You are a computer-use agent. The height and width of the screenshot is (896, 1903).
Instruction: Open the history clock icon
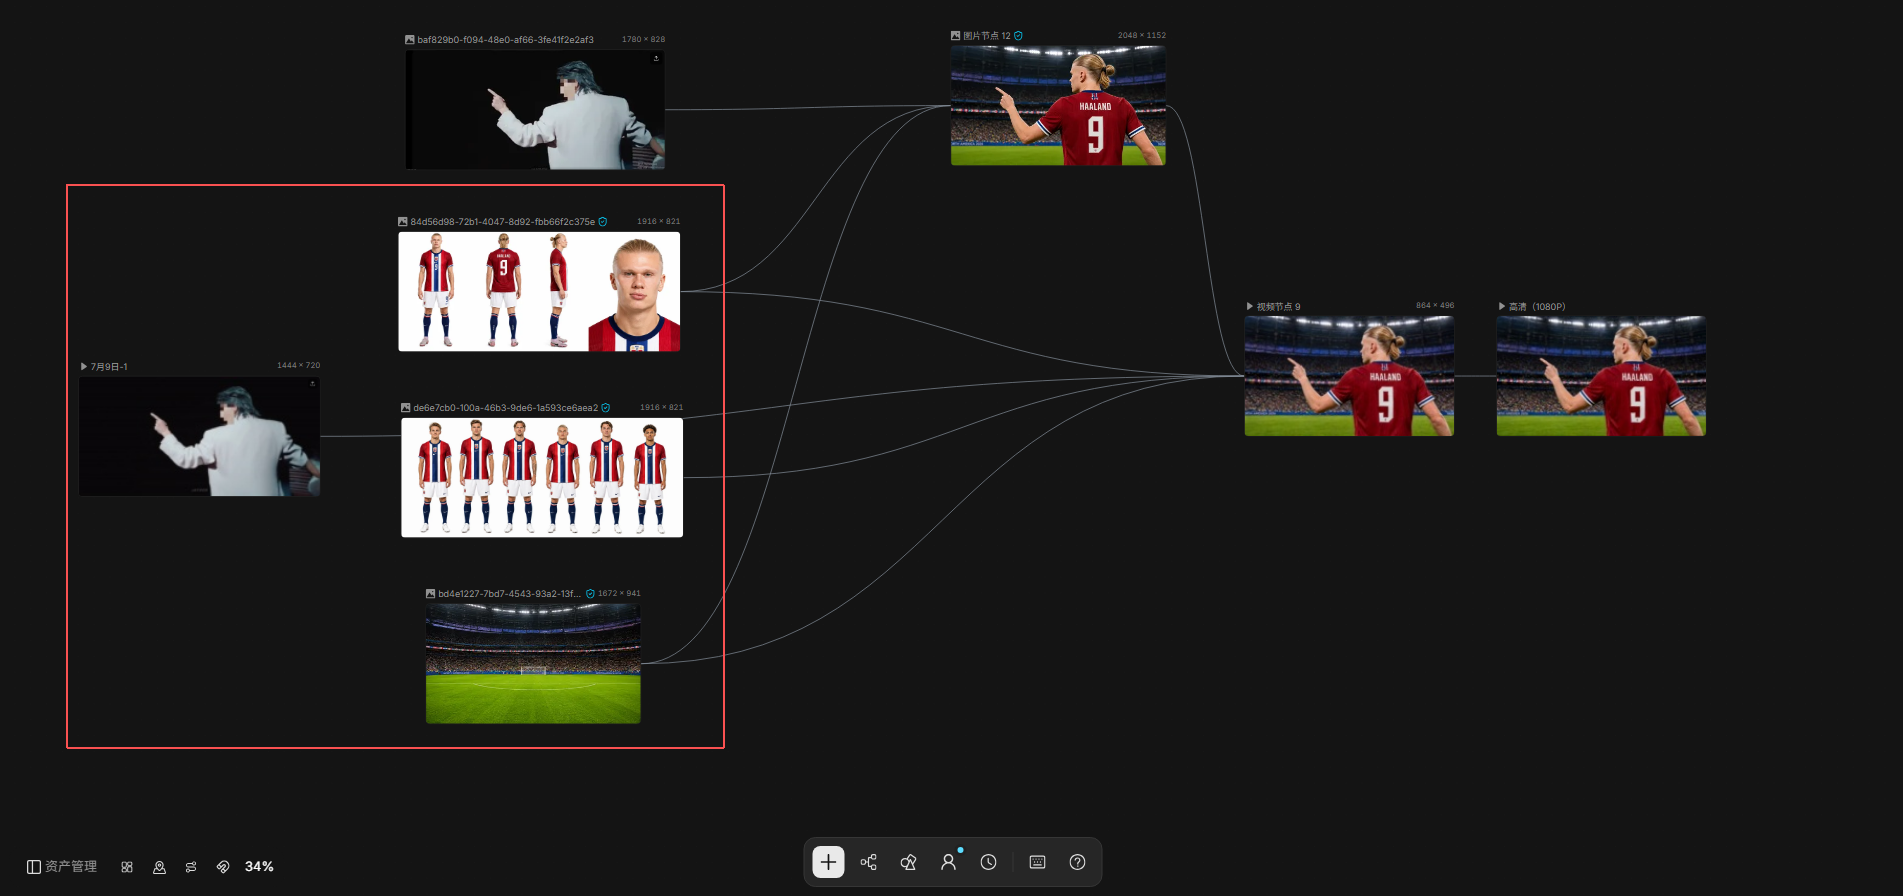click(988, 862)
